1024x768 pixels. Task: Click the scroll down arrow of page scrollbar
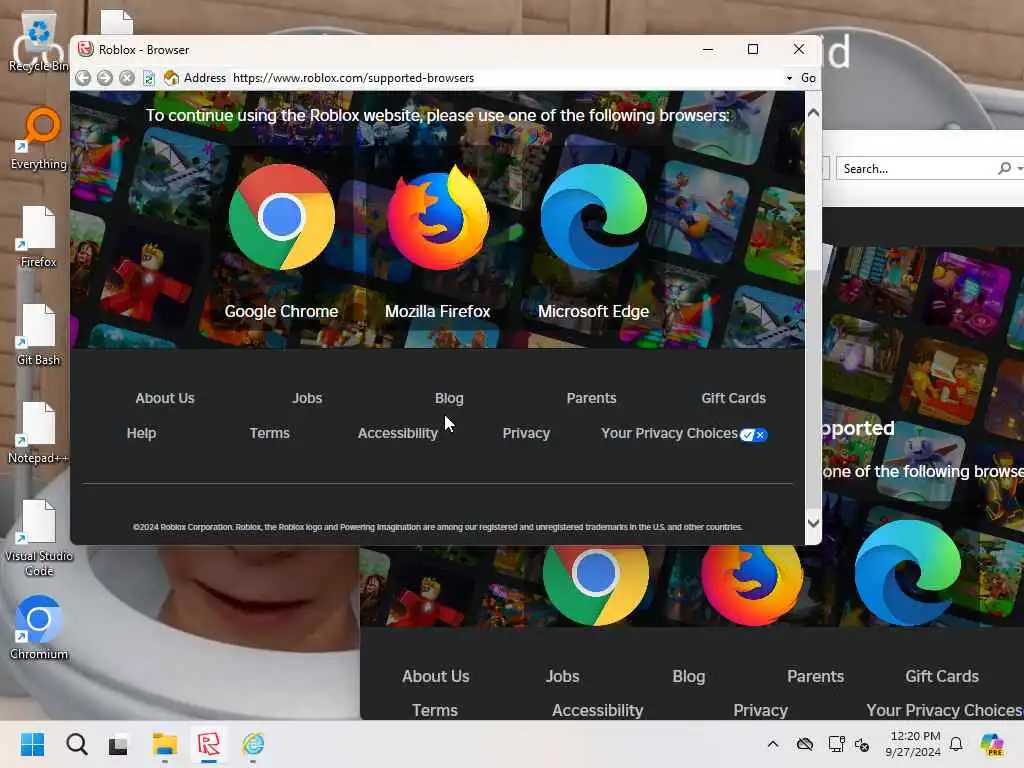(813, 523)
